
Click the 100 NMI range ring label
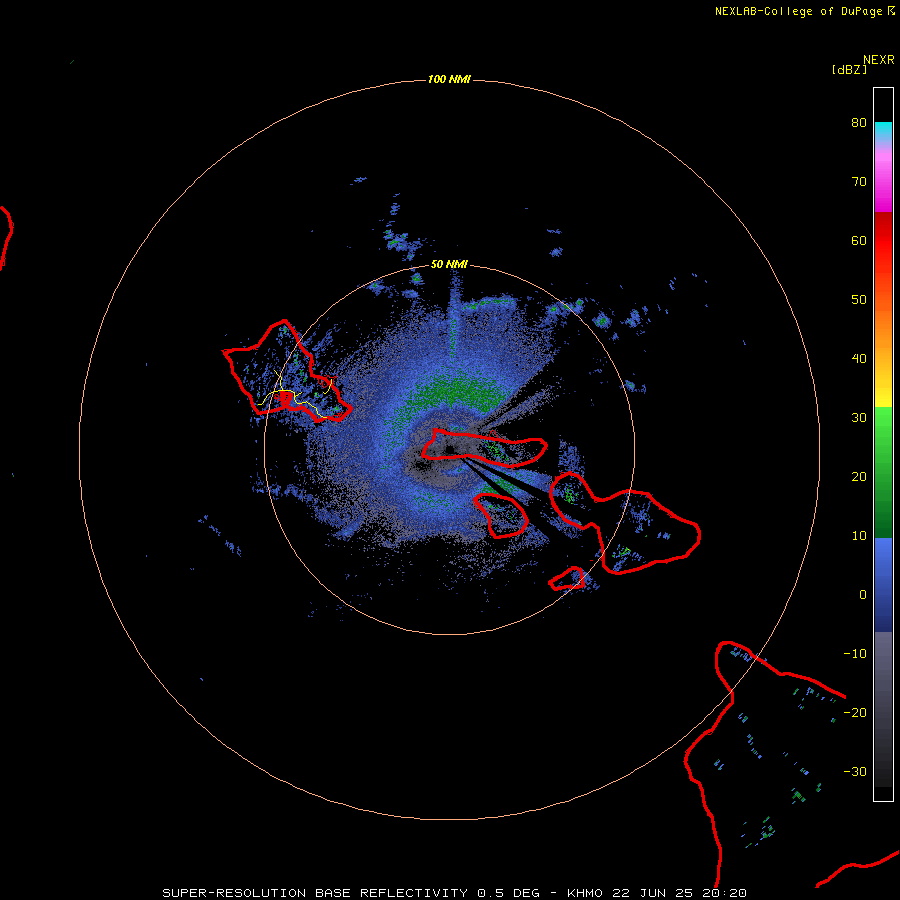[449, 79]
